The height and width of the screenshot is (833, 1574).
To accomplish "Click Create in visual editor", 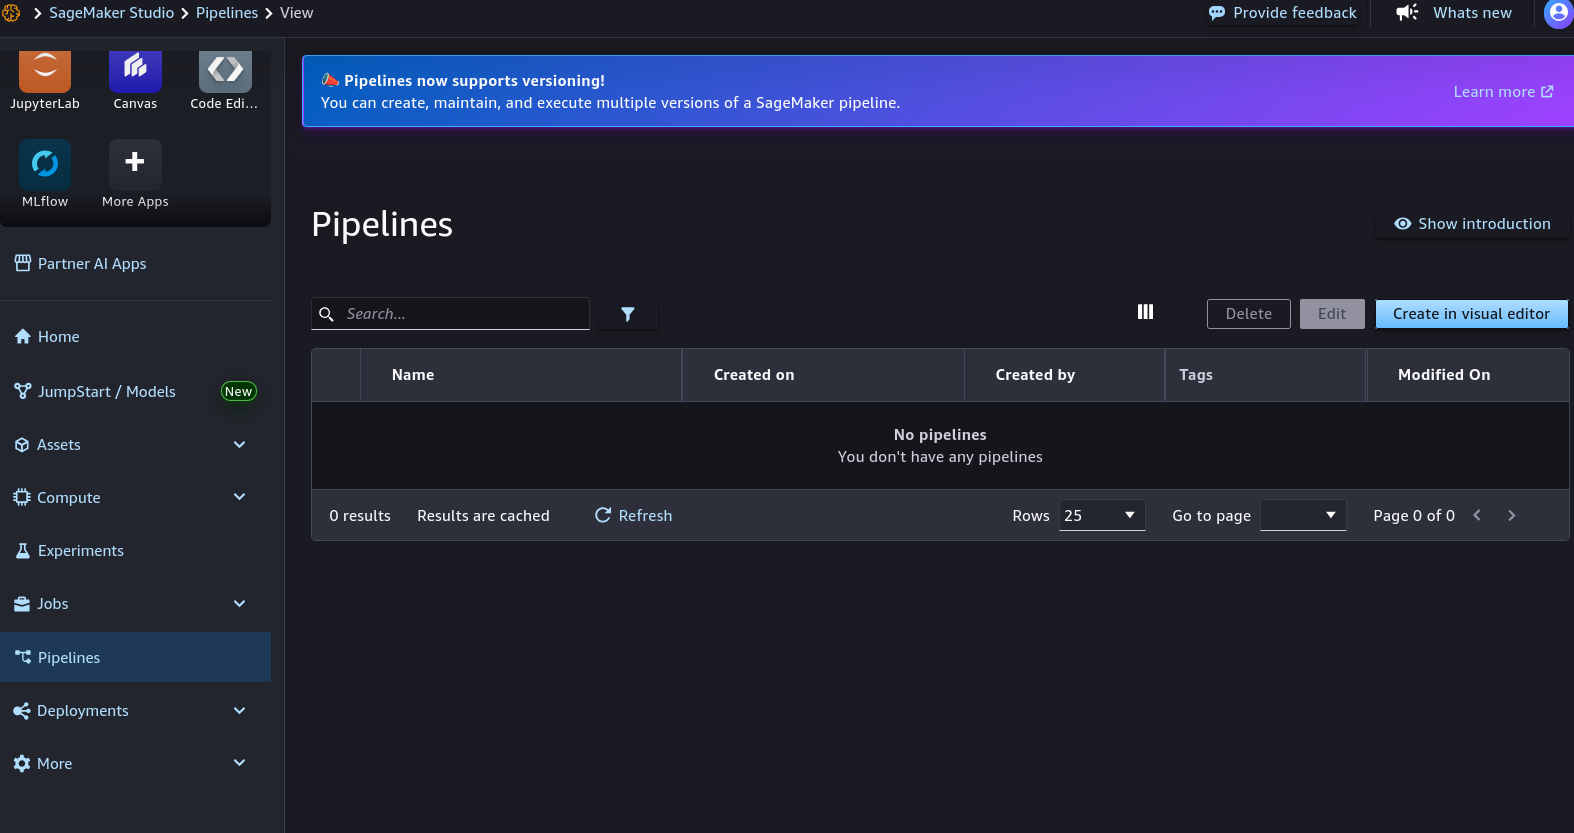I will click(1472, 314).
